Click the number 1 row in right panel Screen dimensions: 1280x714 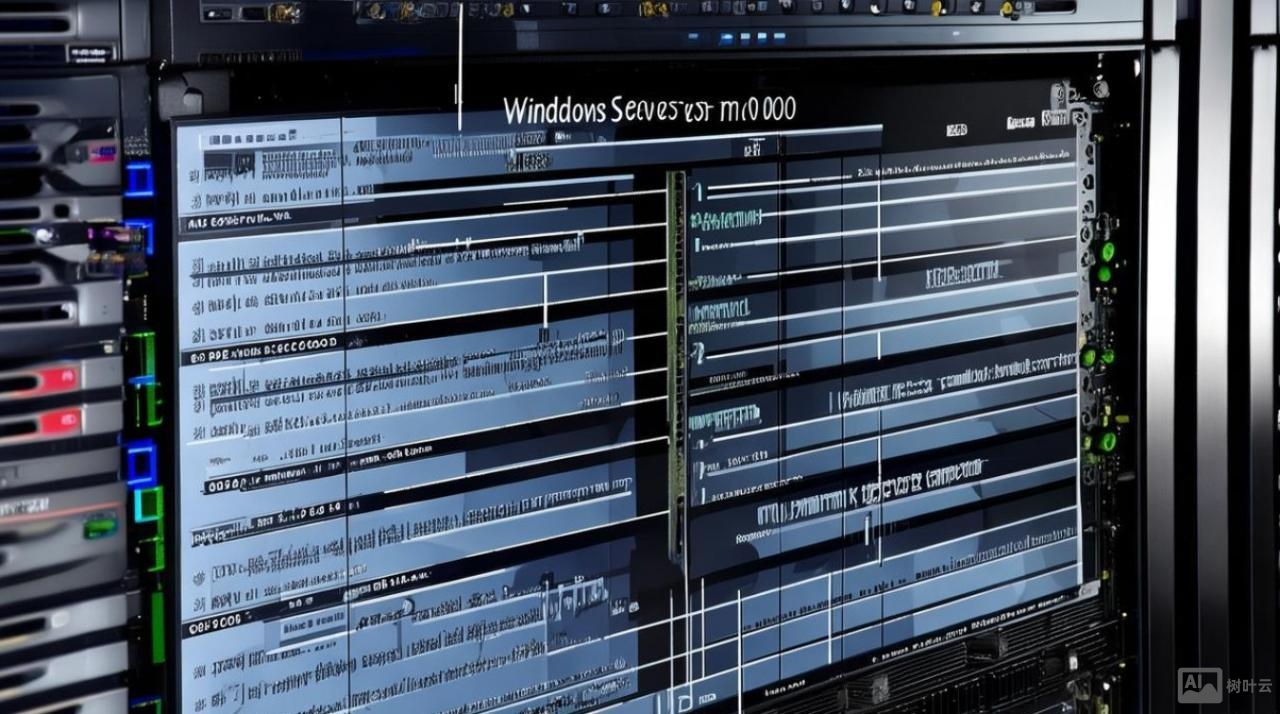699,192
